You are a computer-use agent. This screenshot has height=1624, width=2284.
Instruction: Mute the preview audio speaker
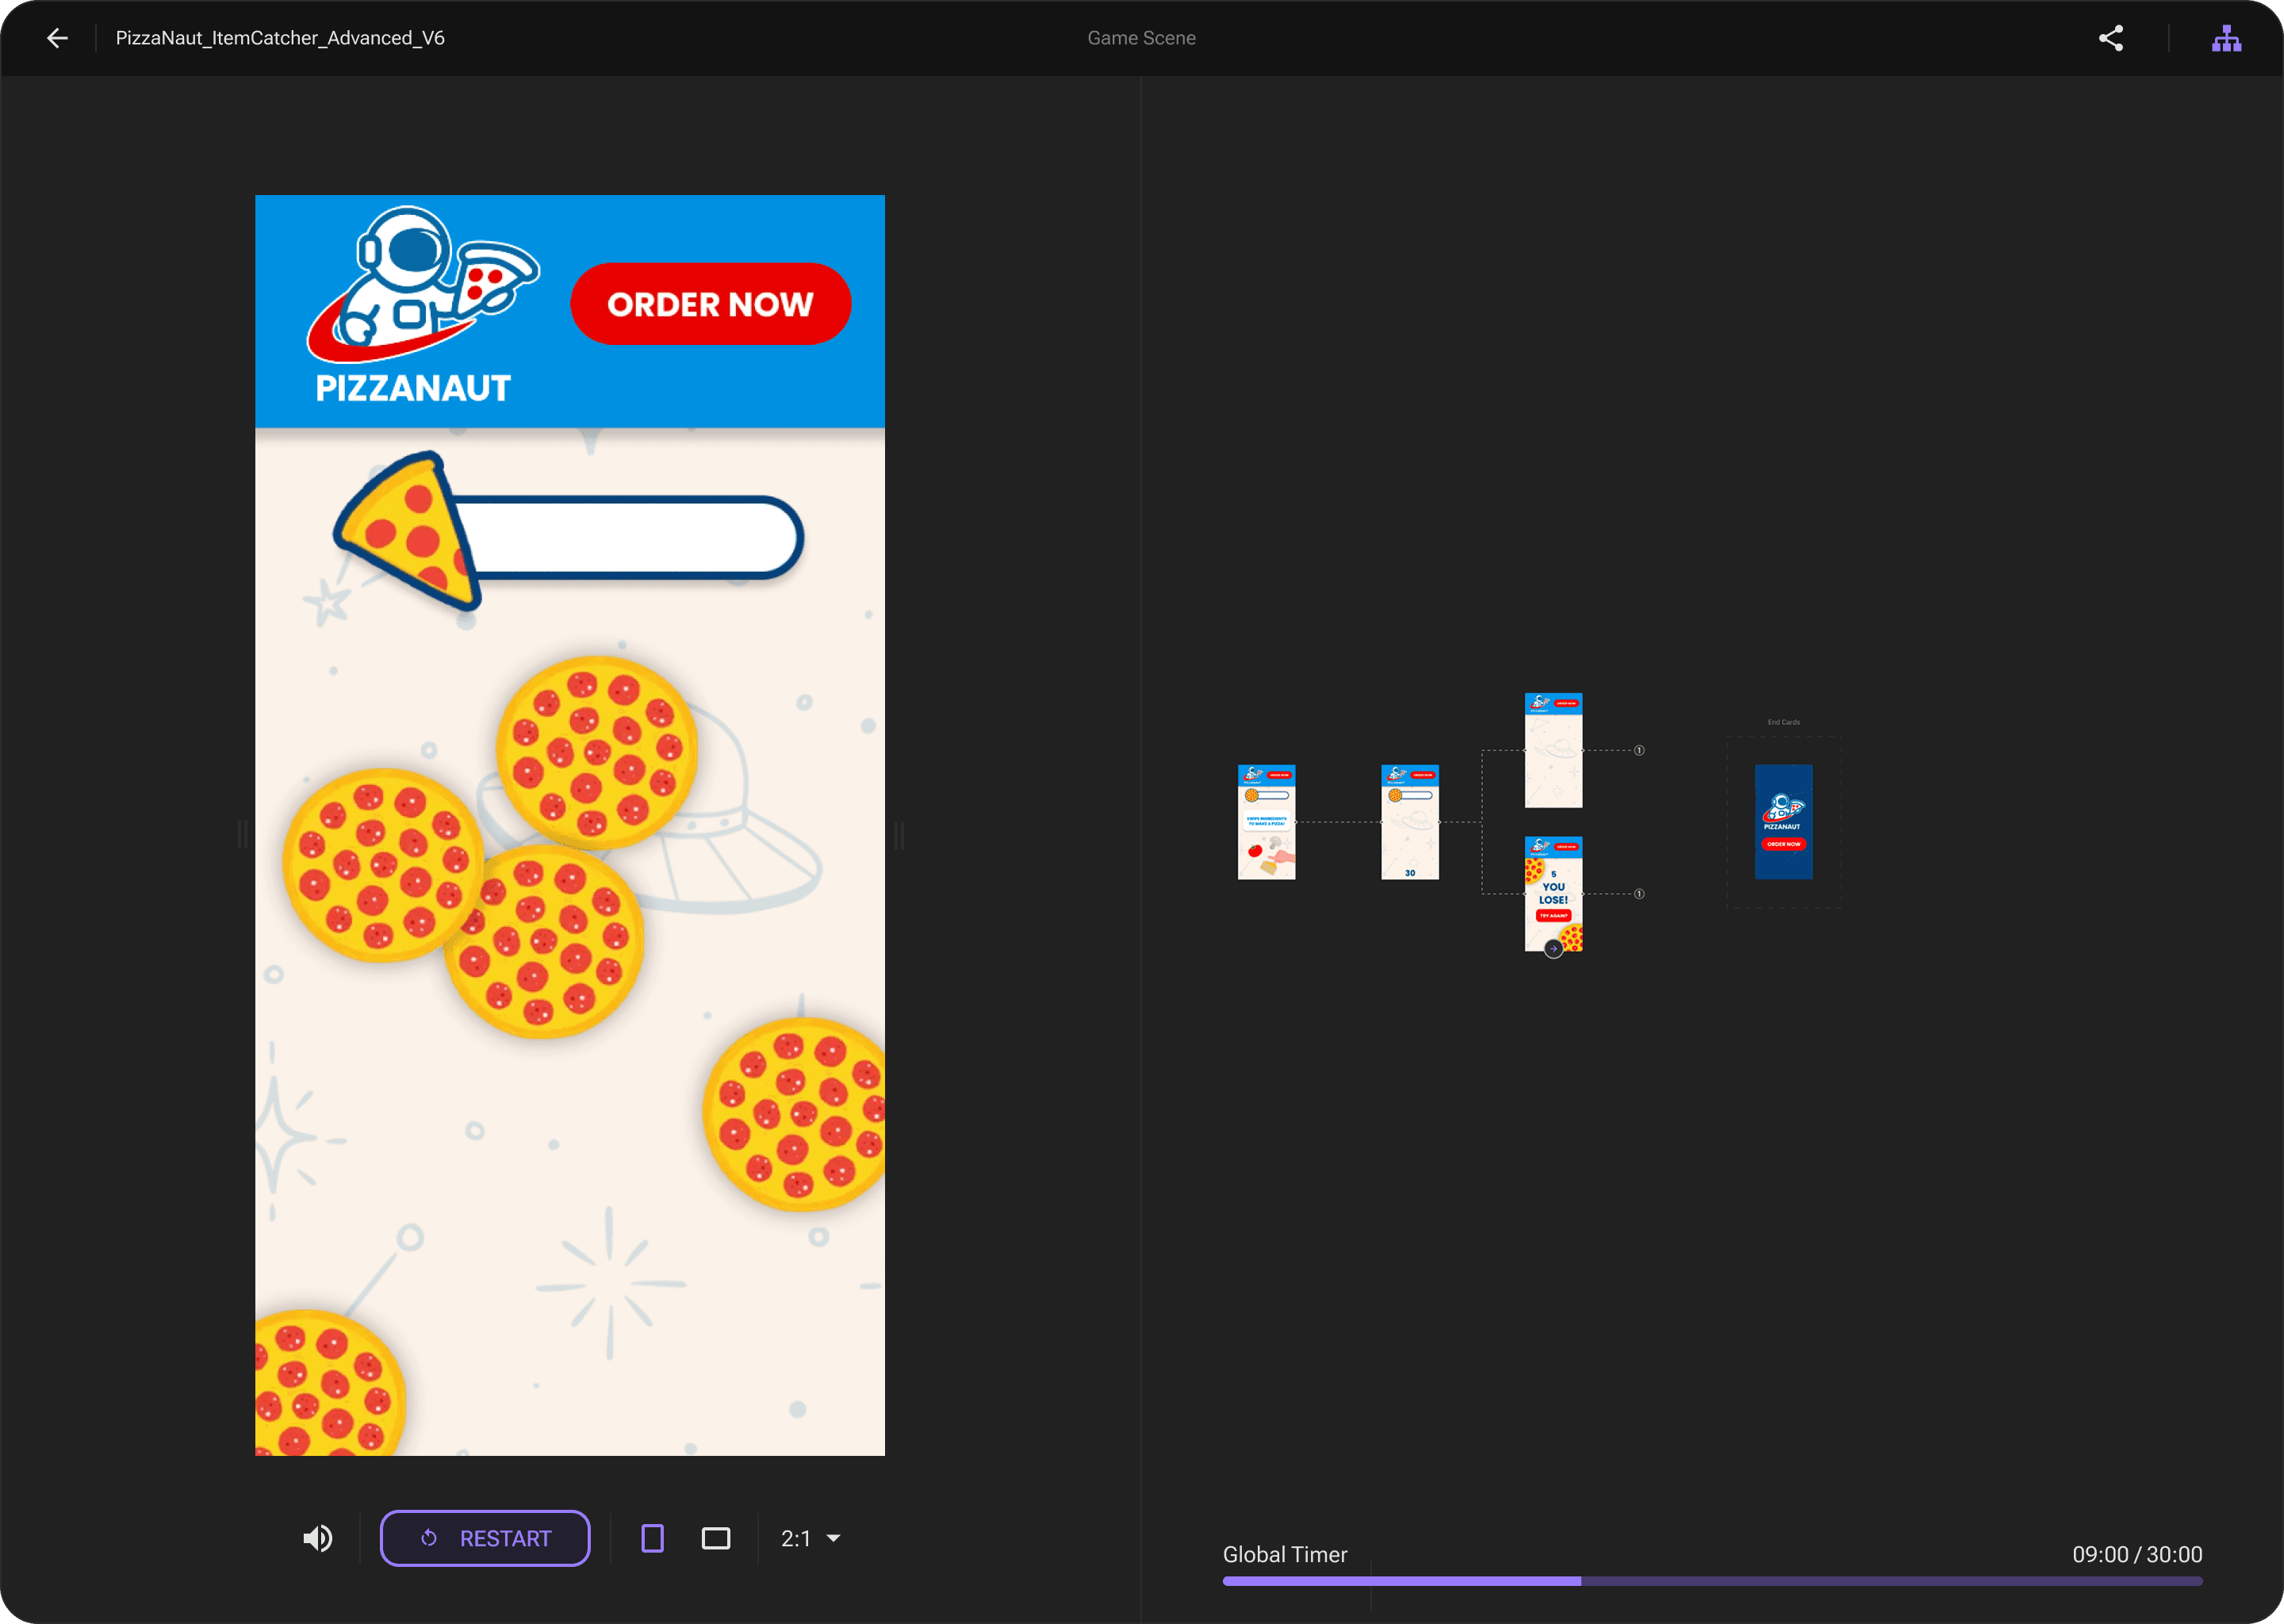pyautogui.click(x=317, y=1538)
